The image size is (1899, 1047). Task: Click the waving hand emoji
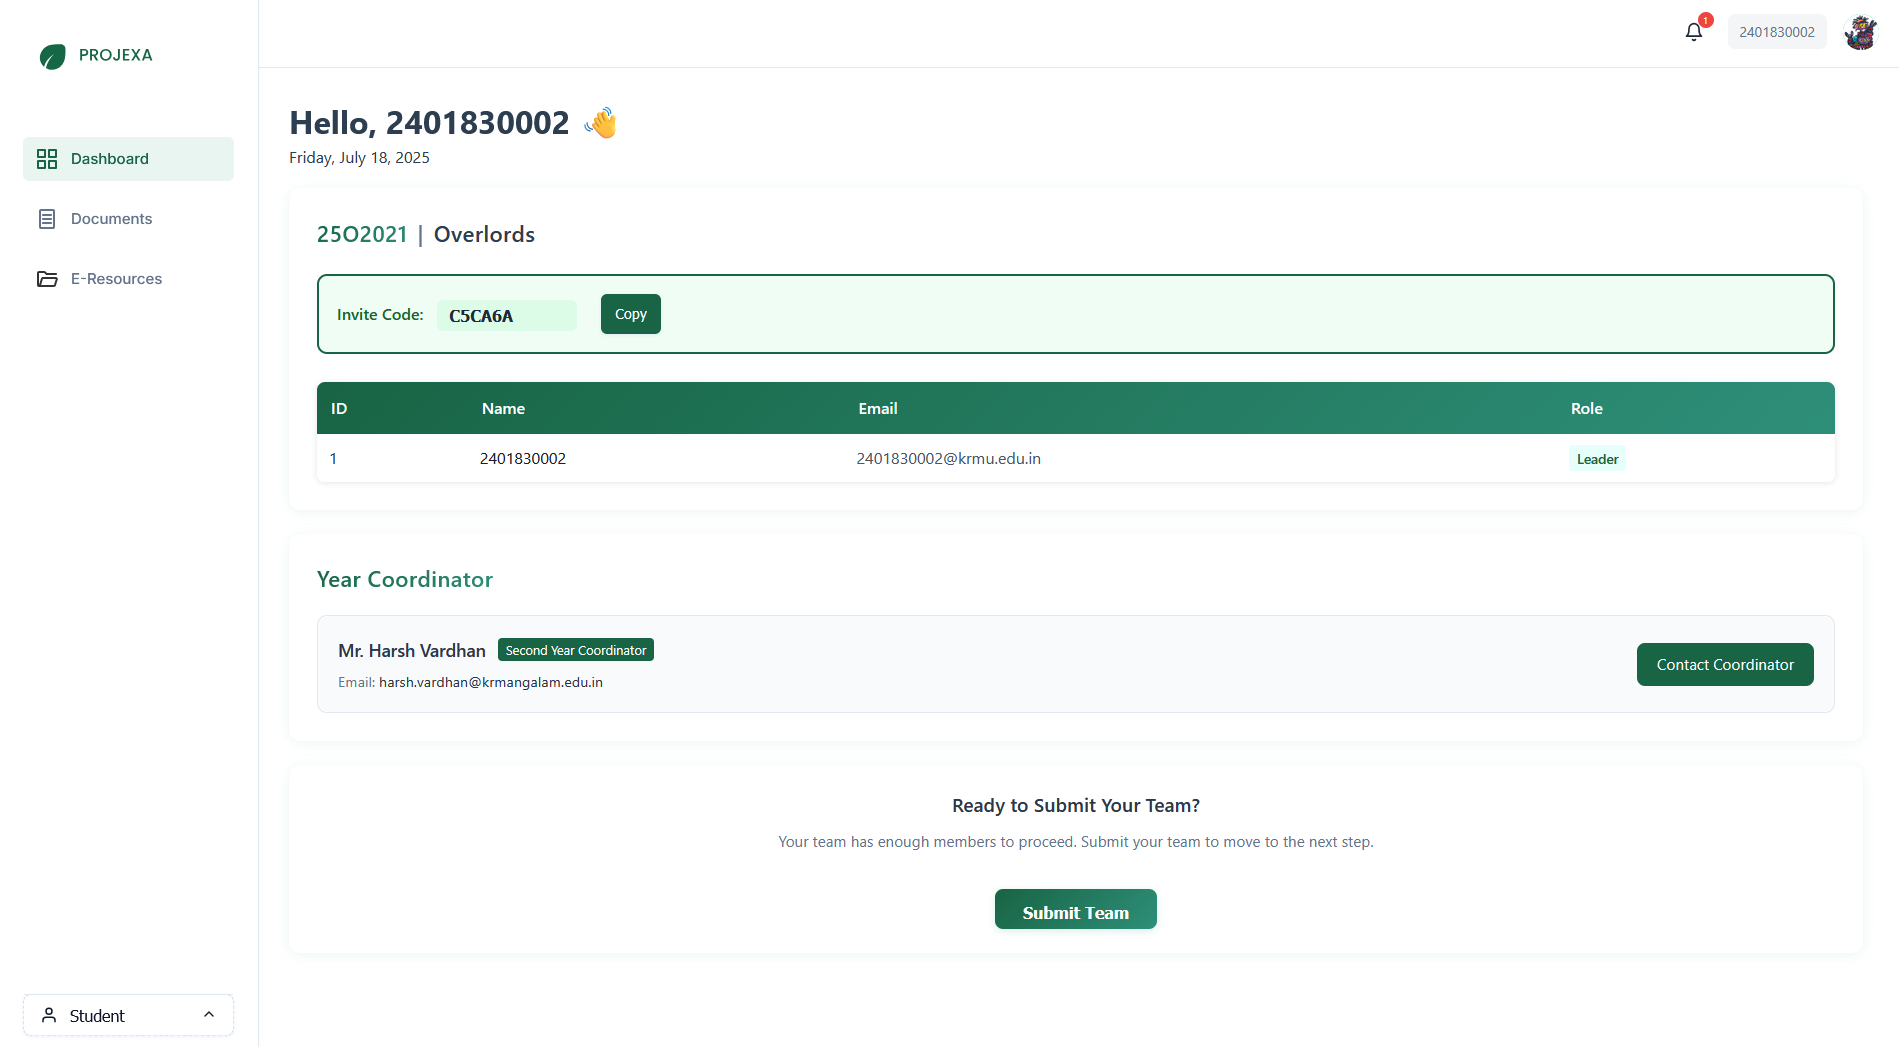[601, 123]
